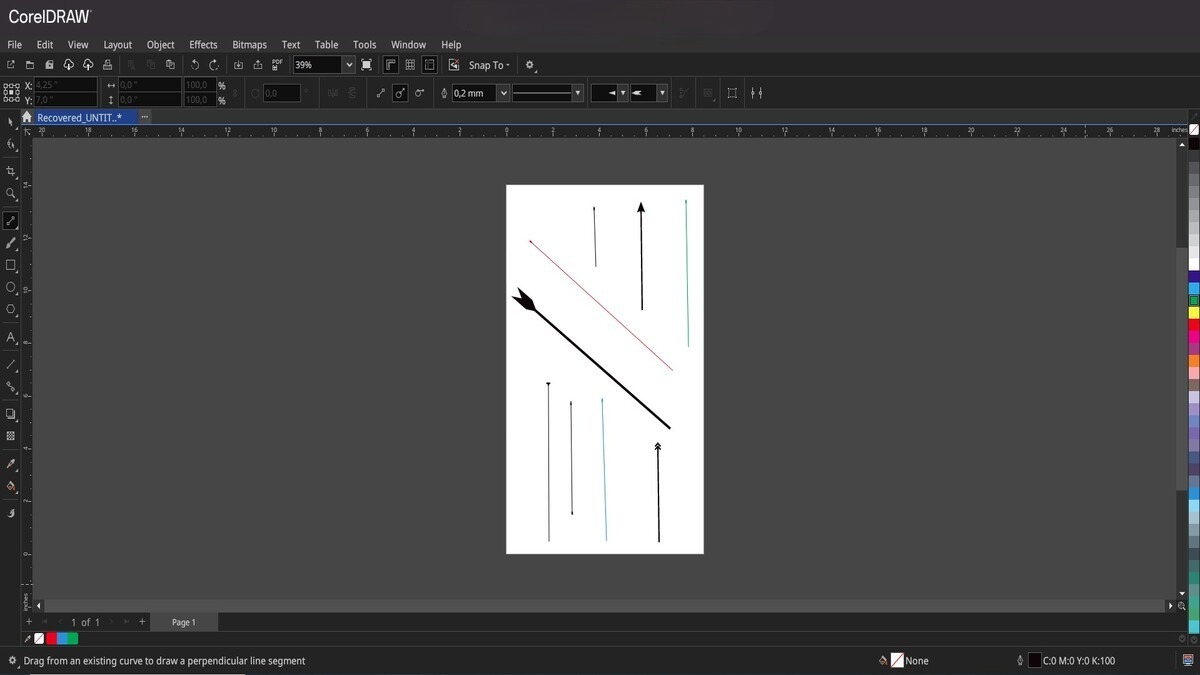1200x675 pixels.
Task: Click the Undo arrow
Action: [195, 65]
